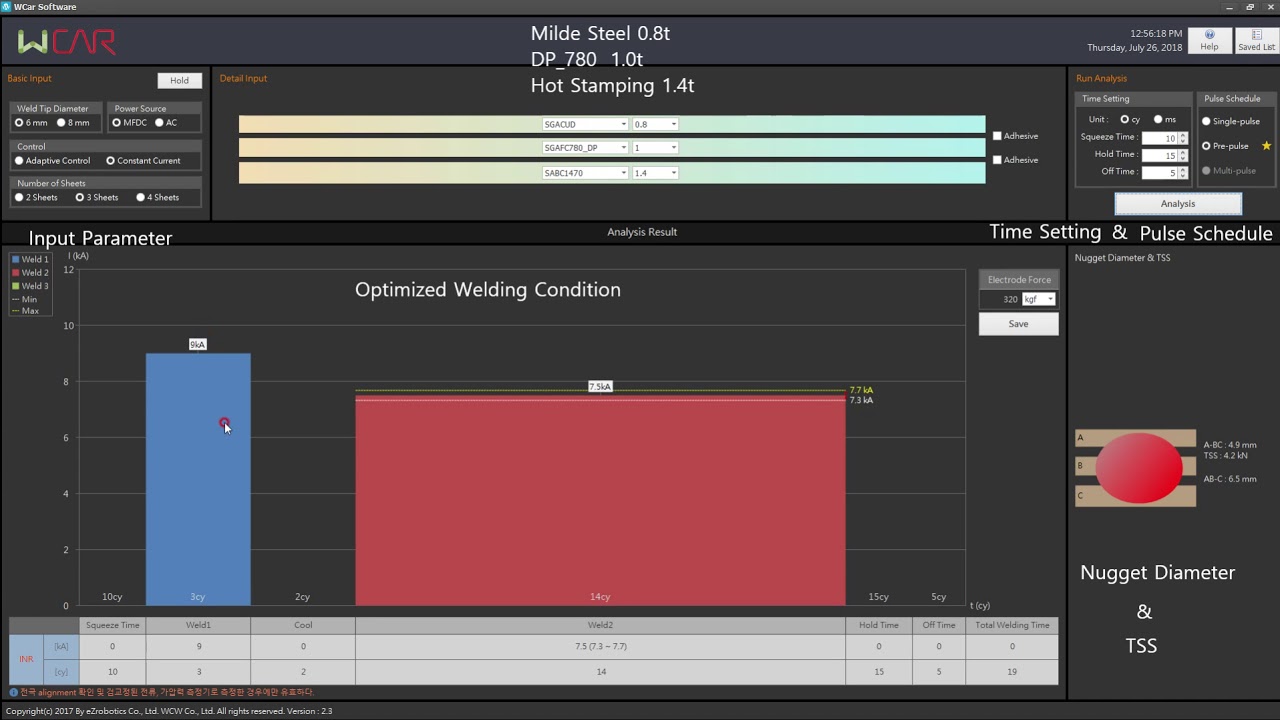Select Single-pulse schedule
The width and height of the screenshot is (1280, 720).
pyautogui.click(x=1206, y=121)
